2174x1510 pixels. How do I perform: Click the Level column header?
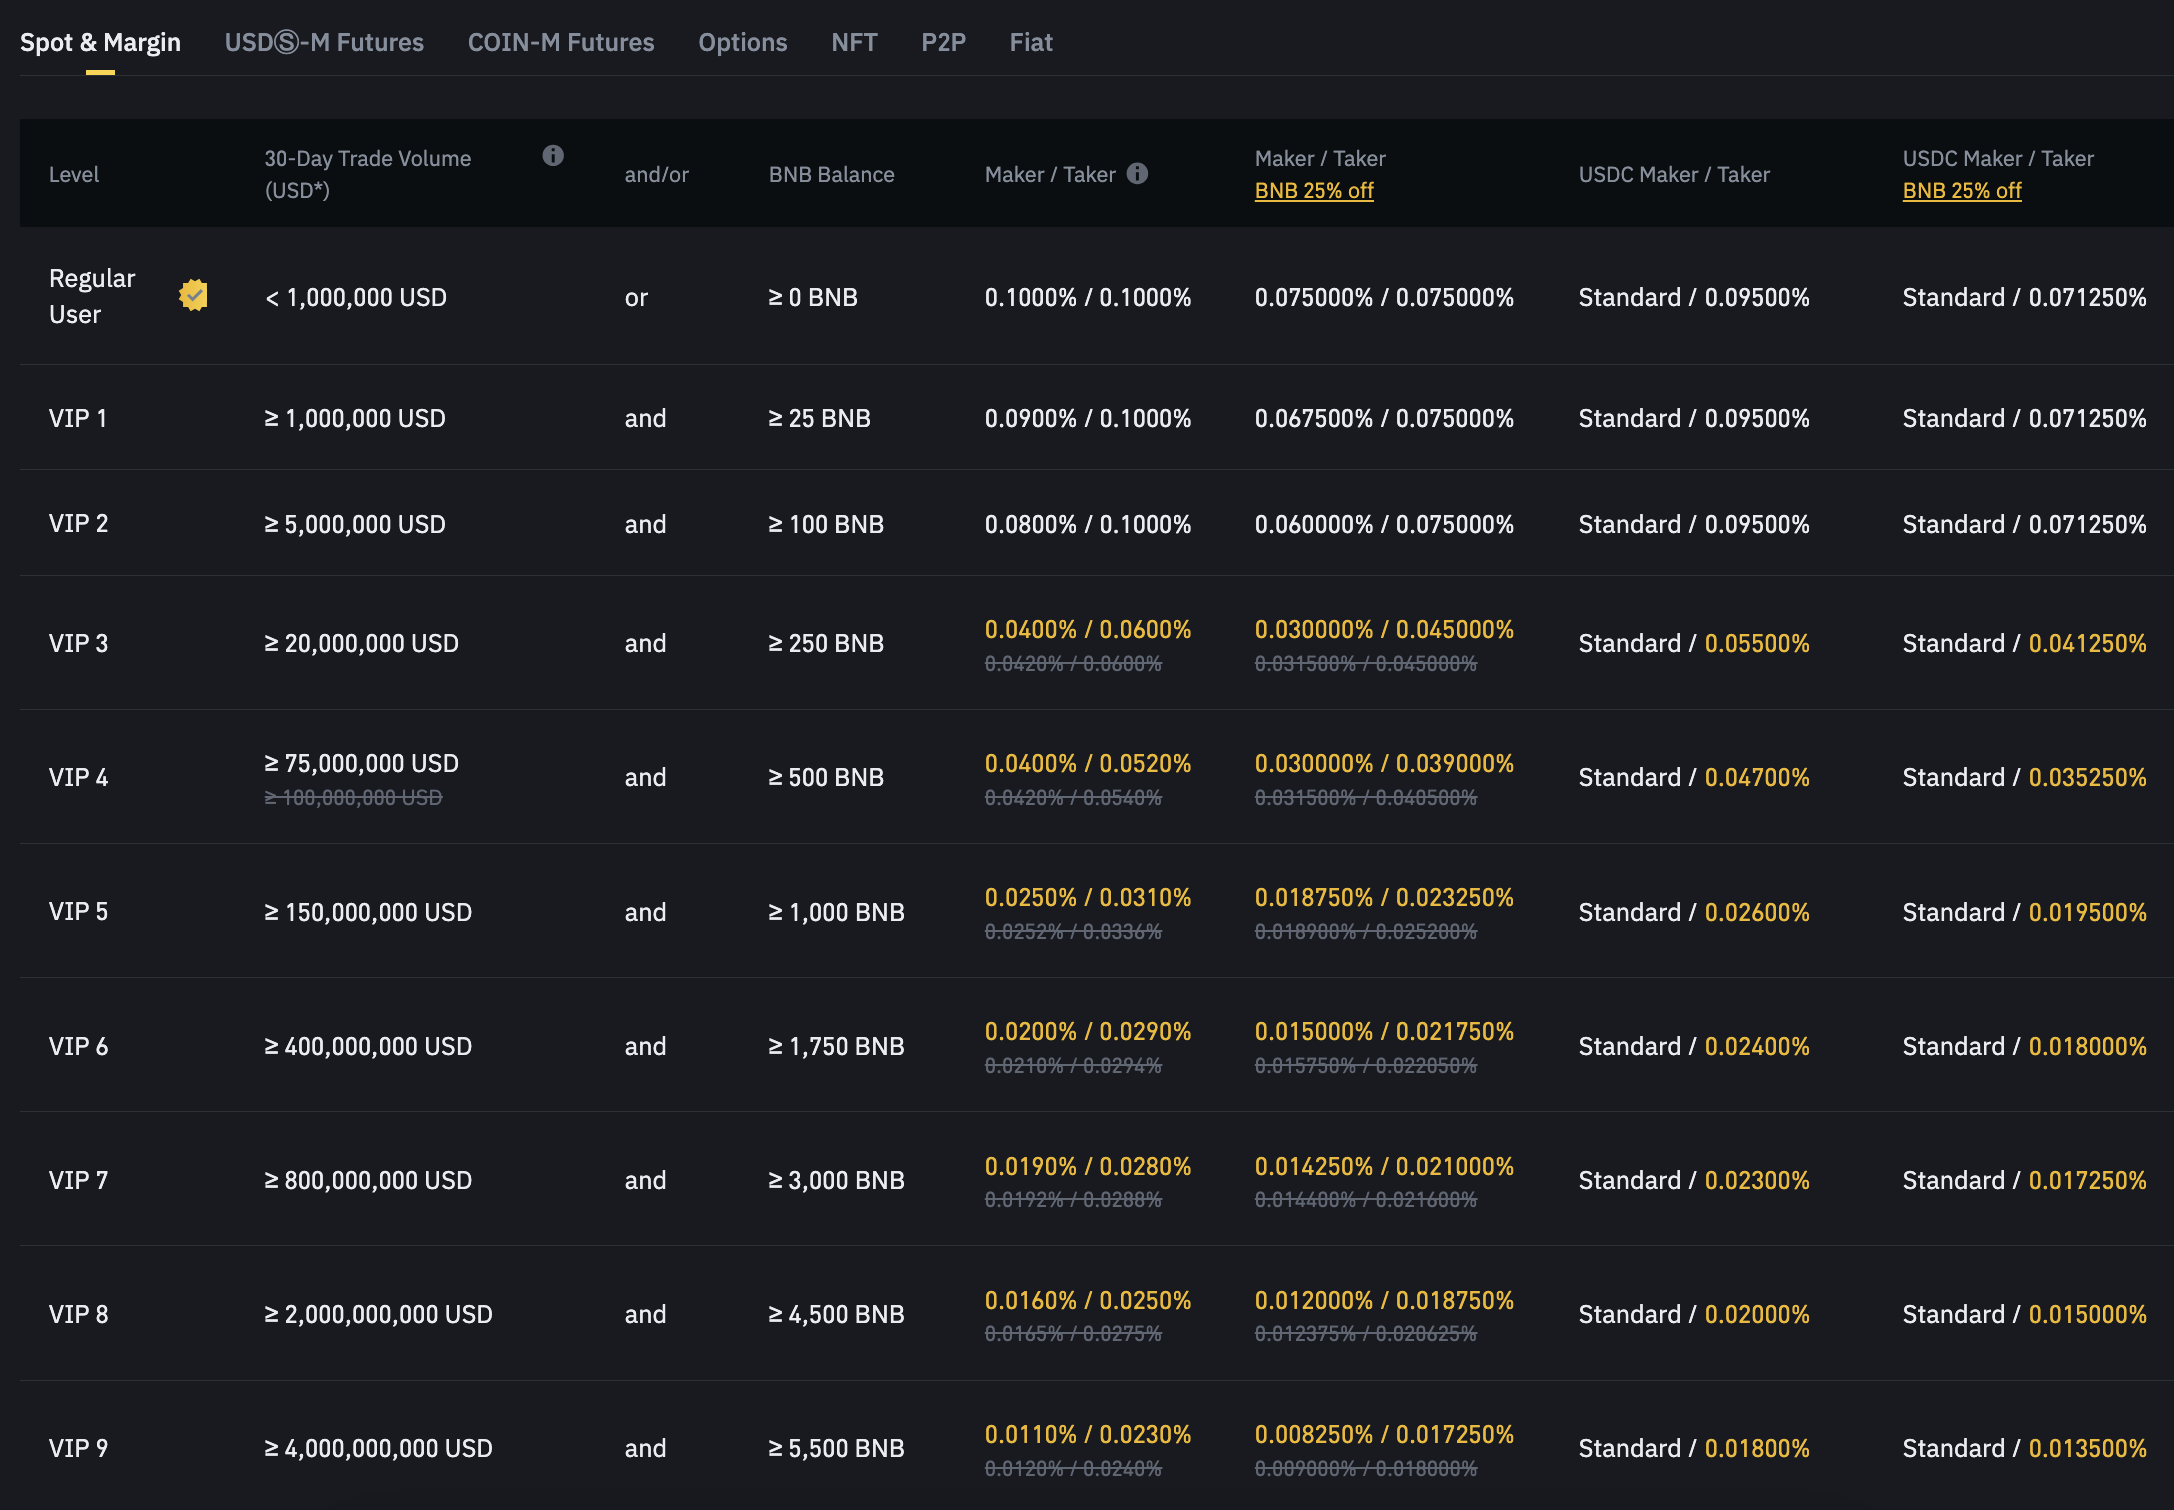coord(74,174)
